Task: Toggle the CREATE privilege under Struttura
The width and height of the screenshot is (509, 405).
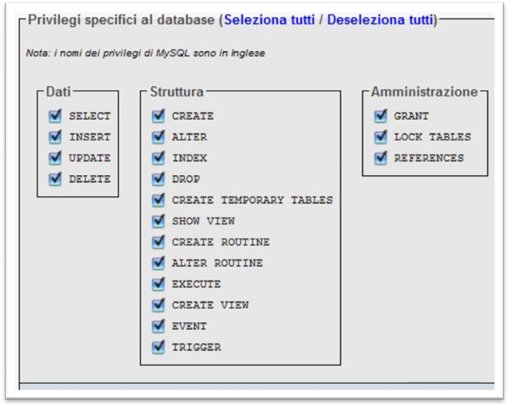Action: coord(158,116)
